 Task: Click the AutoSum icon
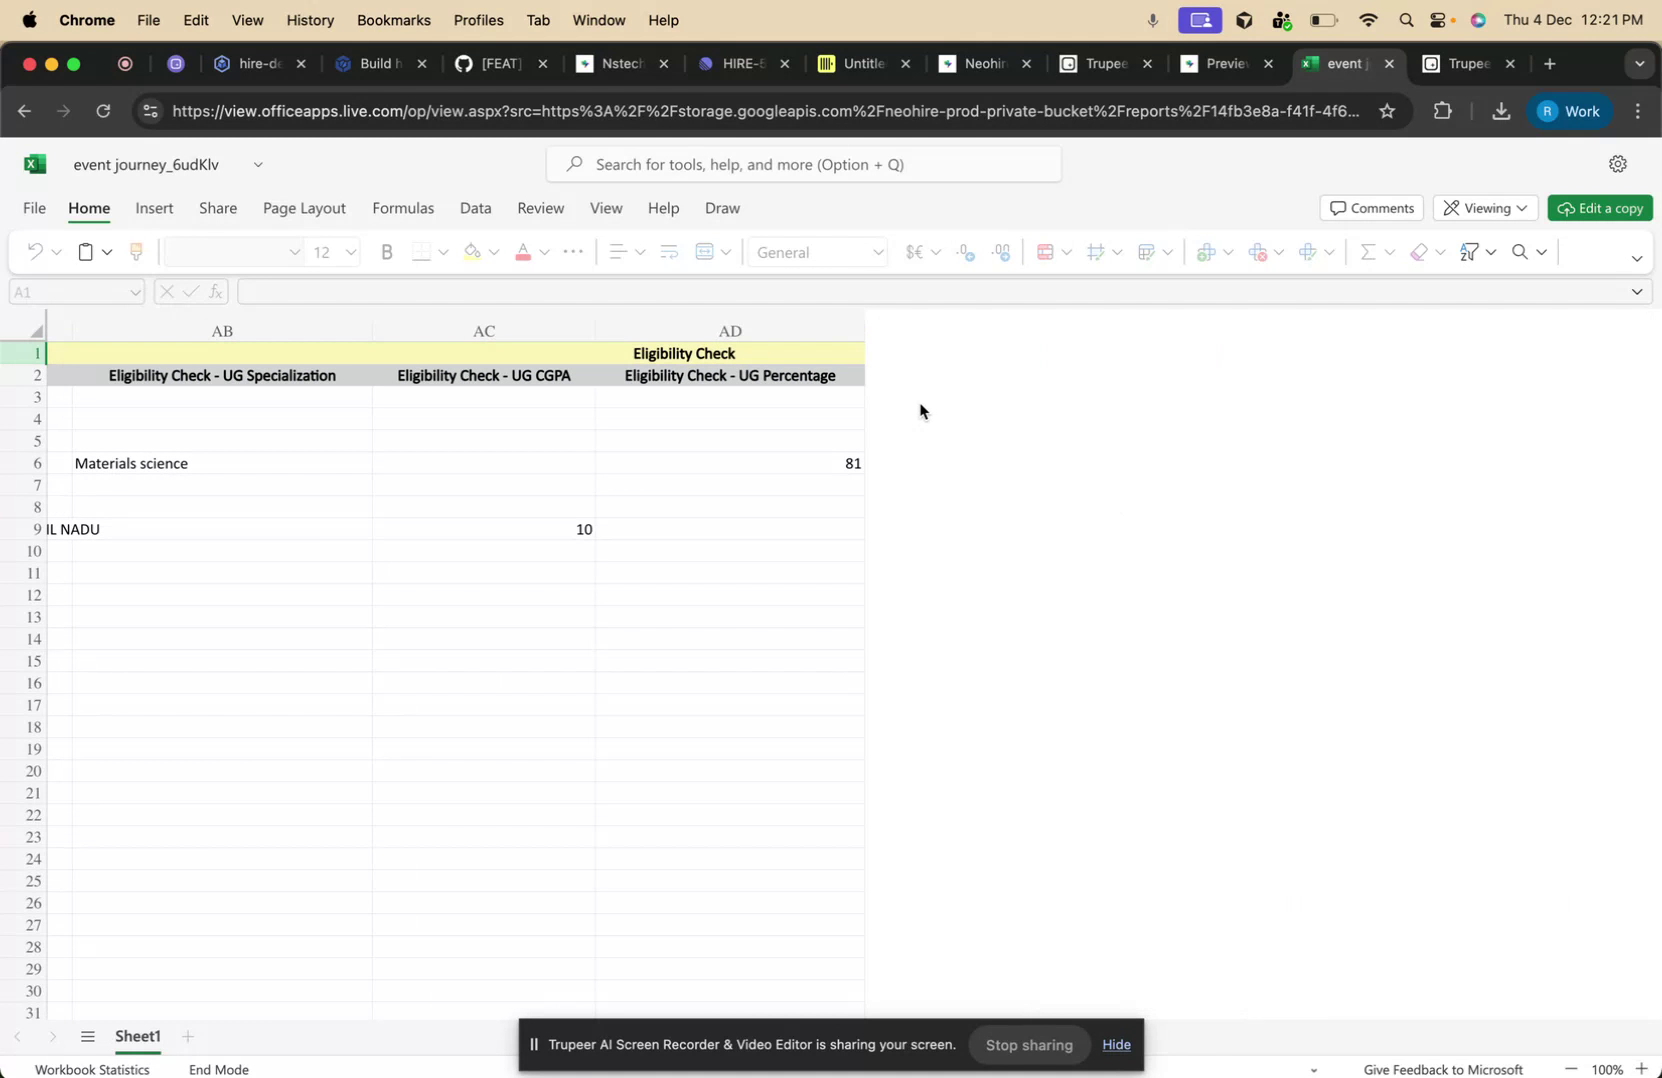click(1371, 252)
